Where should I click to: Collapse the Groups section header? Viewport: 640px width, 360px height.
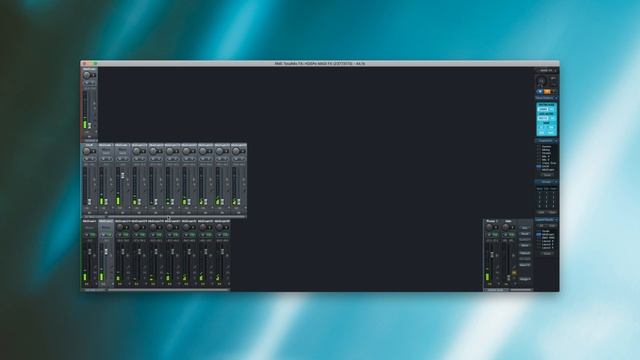(547, 182)
